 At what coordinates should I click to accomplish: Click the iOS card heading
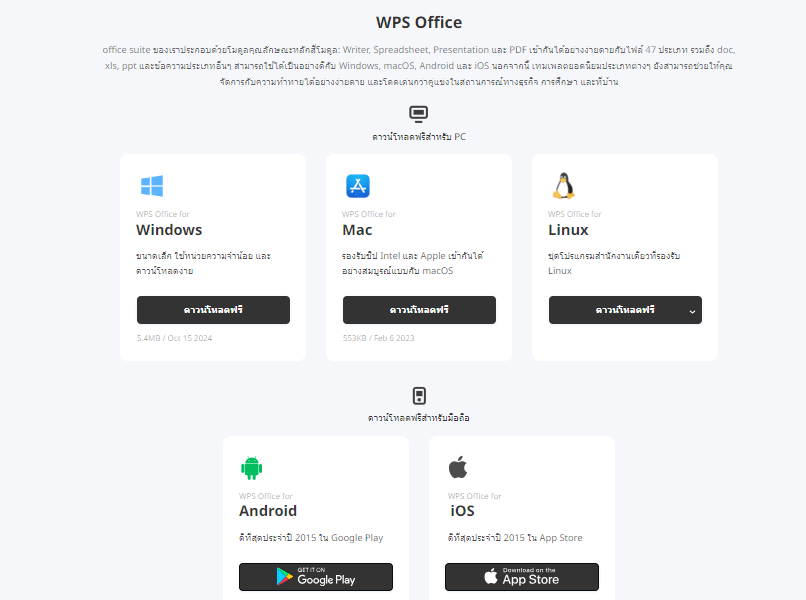point(462,511)
